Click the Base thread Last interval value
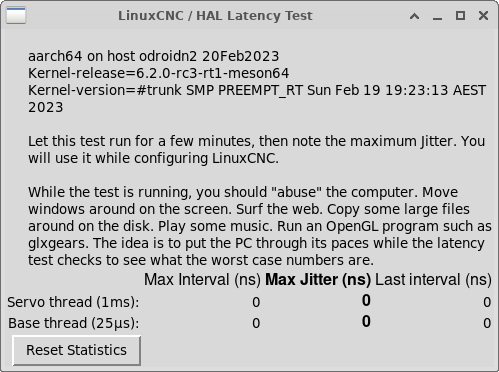This screenshot has width=499, height=372. click(x=487, y=323)
